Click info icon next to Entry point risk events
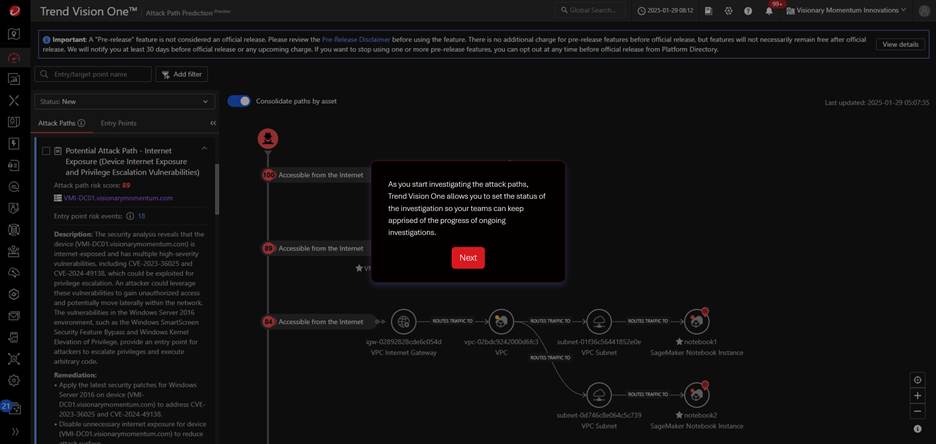The height and width of the screenshot is (444, 936). (x=130, y=216)
